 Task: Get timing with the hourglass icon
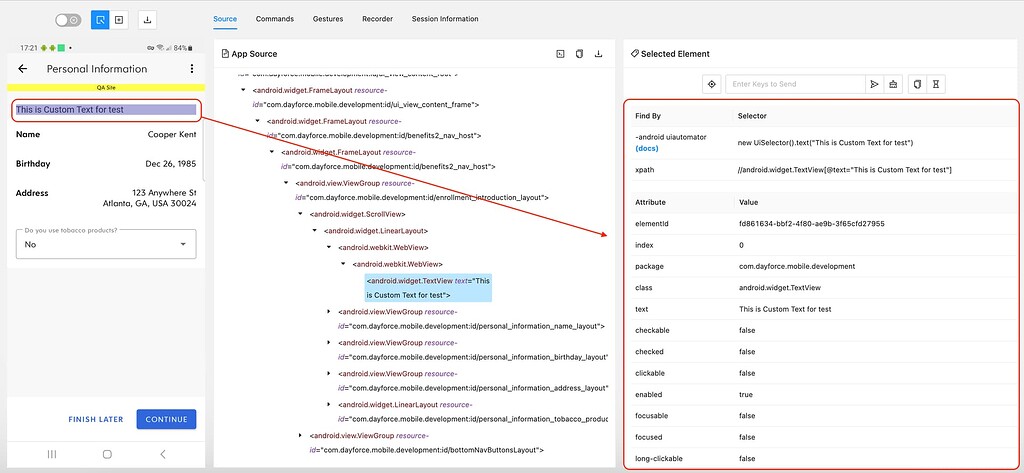pos(936,84)
